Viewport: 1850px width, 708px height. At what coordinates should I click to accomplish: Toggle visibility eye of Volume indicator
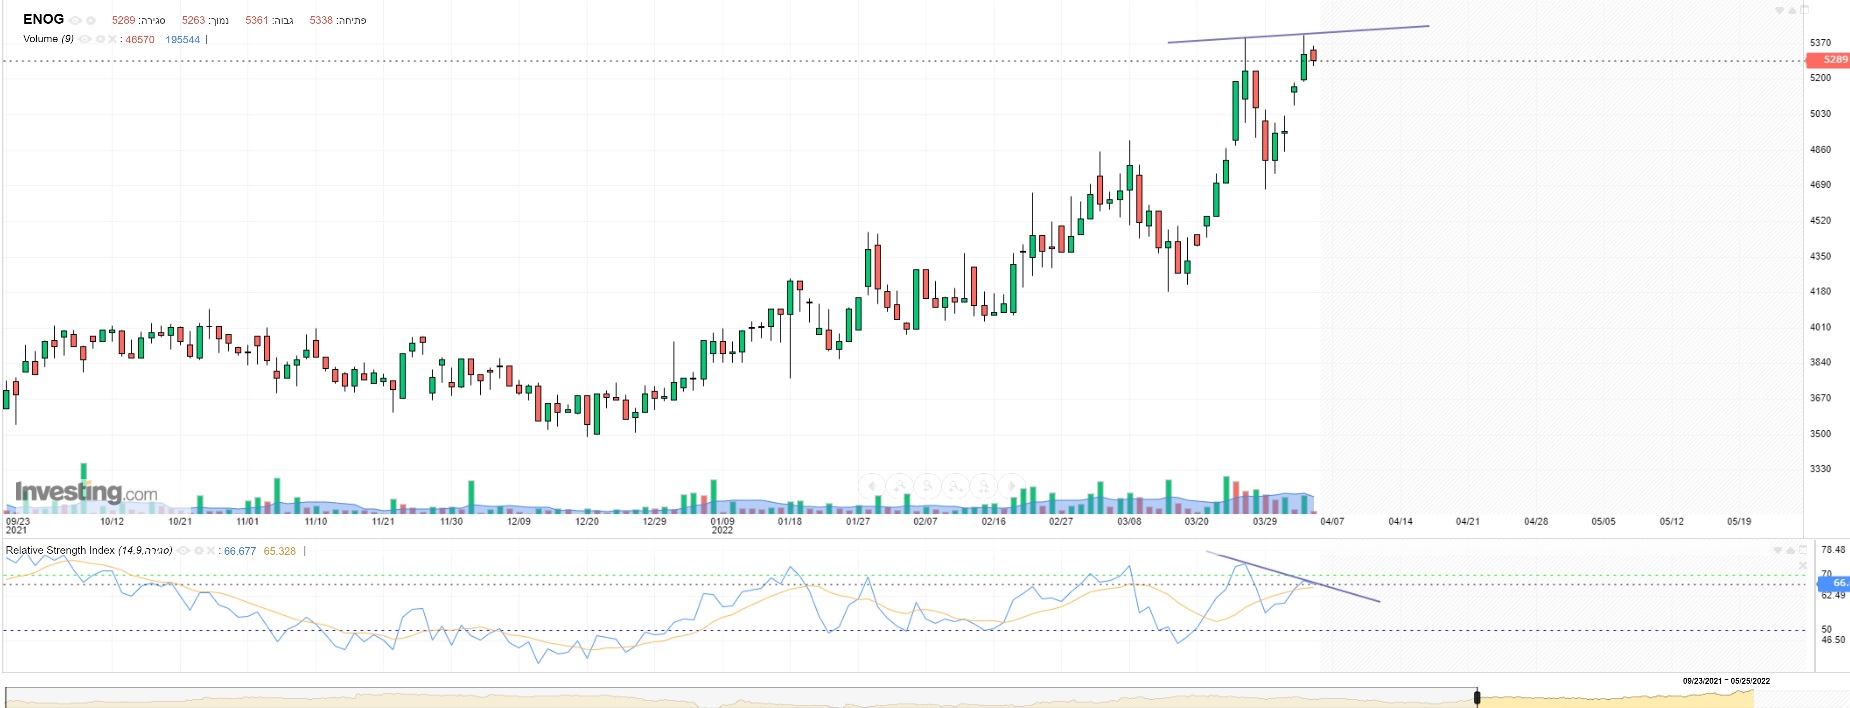84,39
